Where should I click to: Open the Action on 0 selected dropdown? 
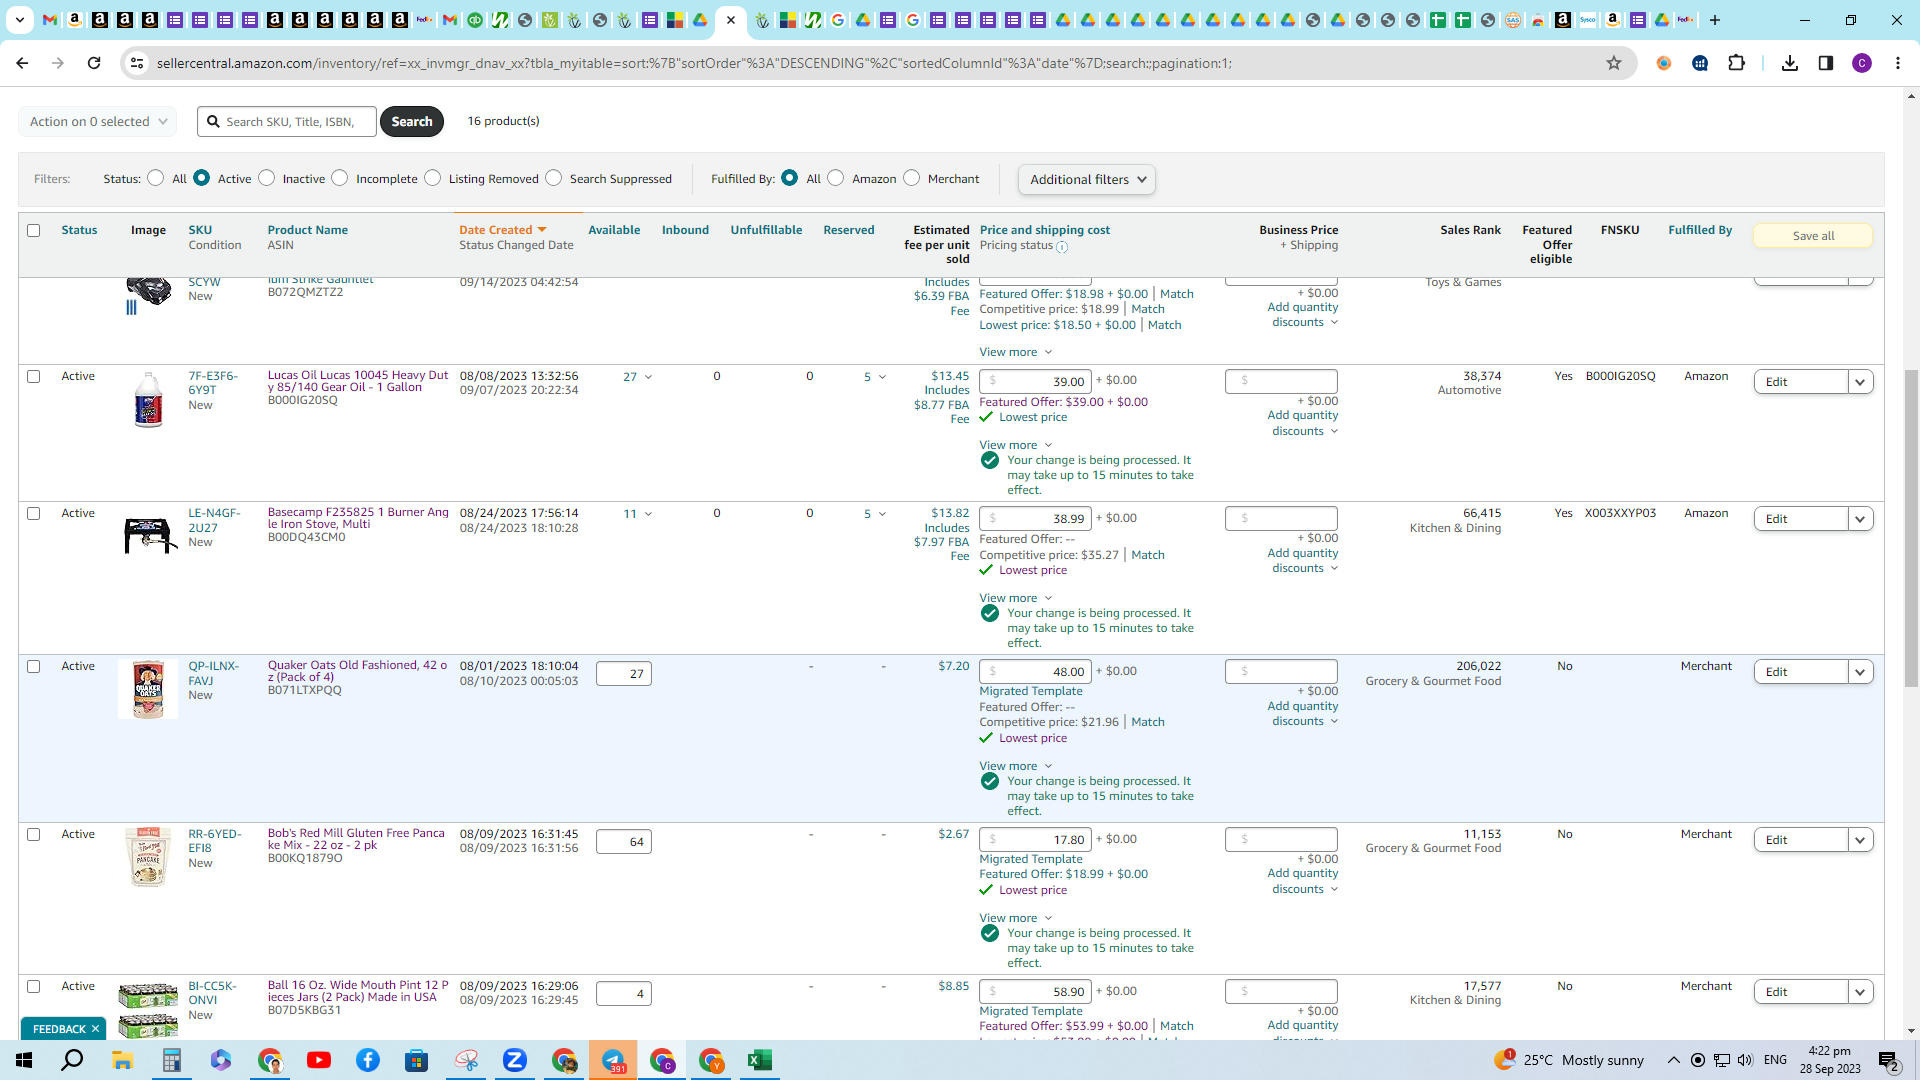pos(98,122)
